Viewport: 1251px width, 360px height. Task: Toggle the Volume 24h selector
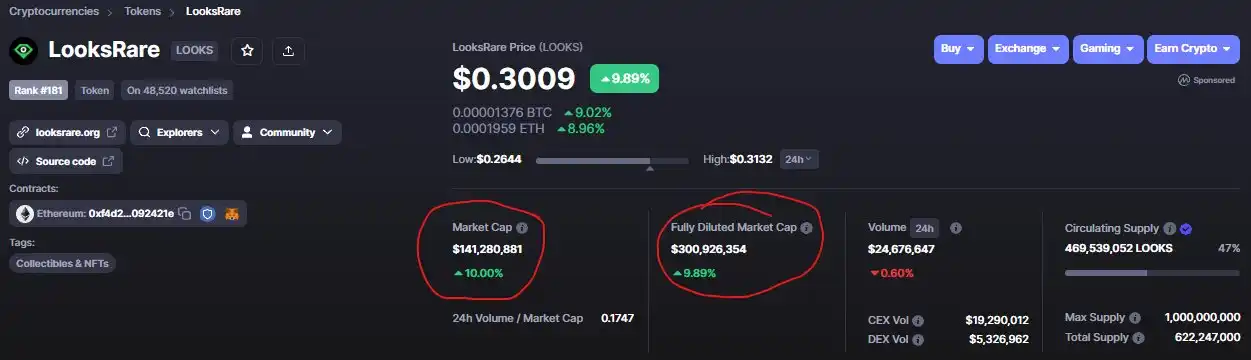925,228
